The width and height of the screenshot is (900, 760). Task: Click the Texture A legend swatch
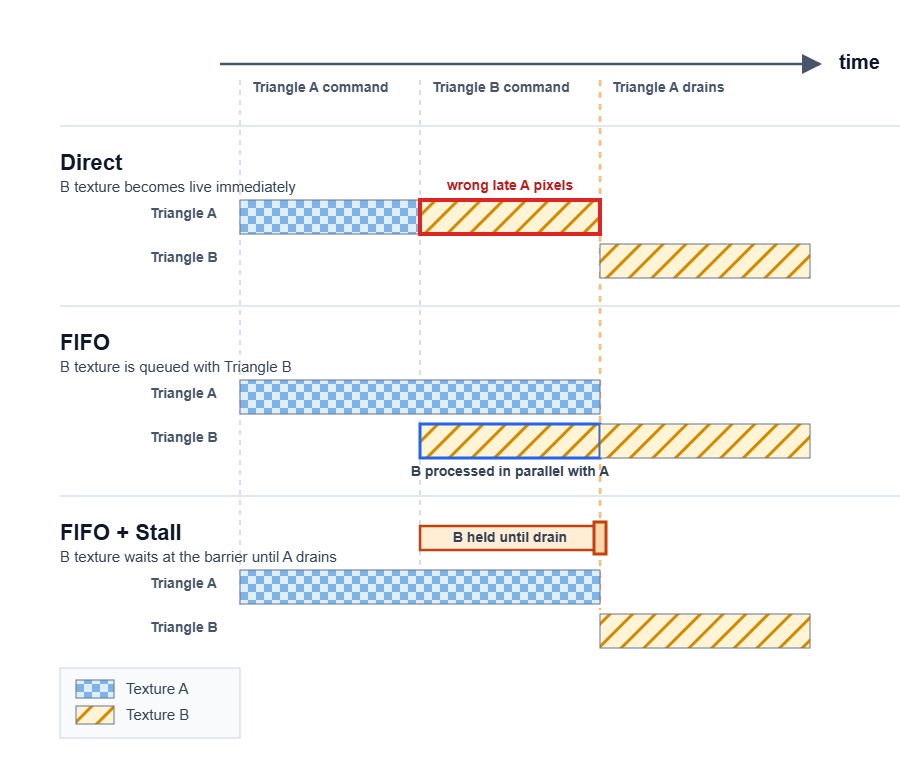click(x=95, y=689)
